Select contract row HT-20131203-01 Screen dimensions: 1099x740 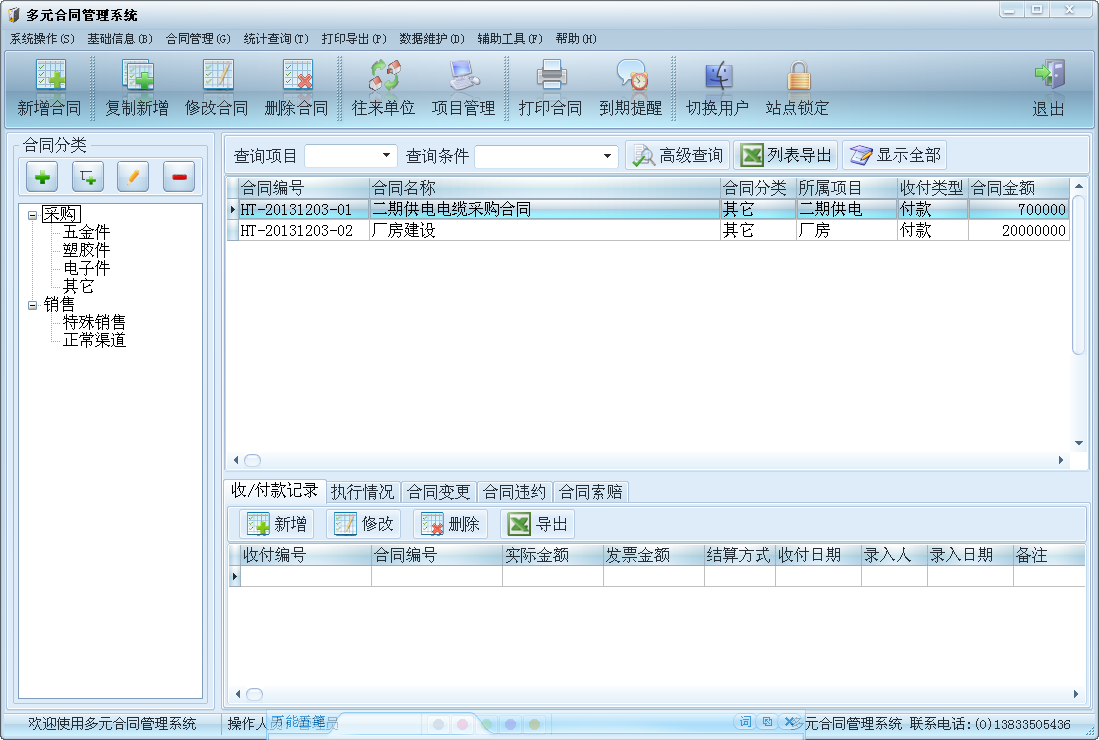click(x=648, y=210)
